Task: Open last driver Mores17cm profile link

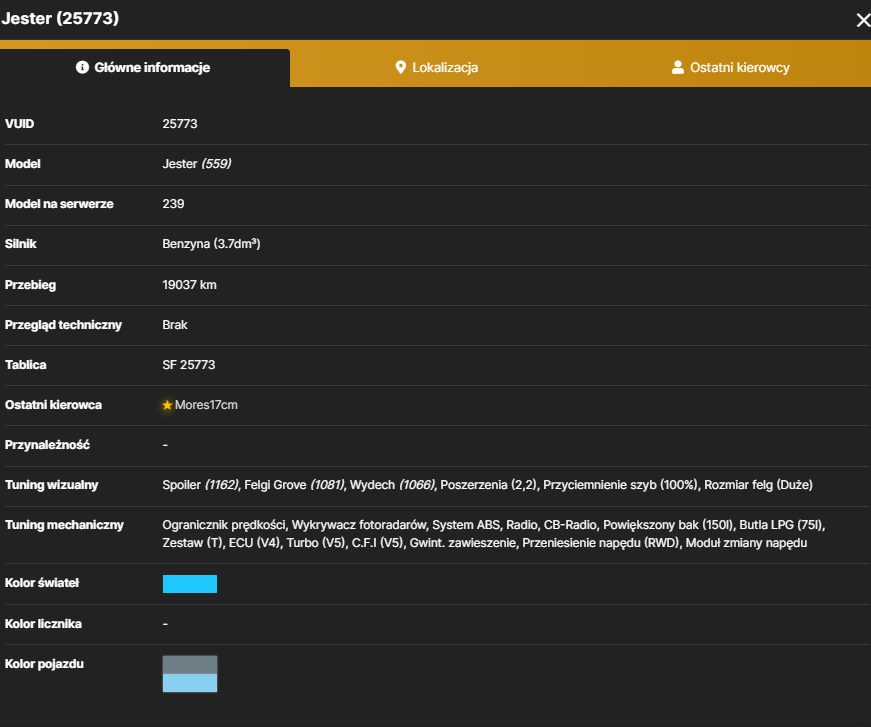Action: pos(206,405)
